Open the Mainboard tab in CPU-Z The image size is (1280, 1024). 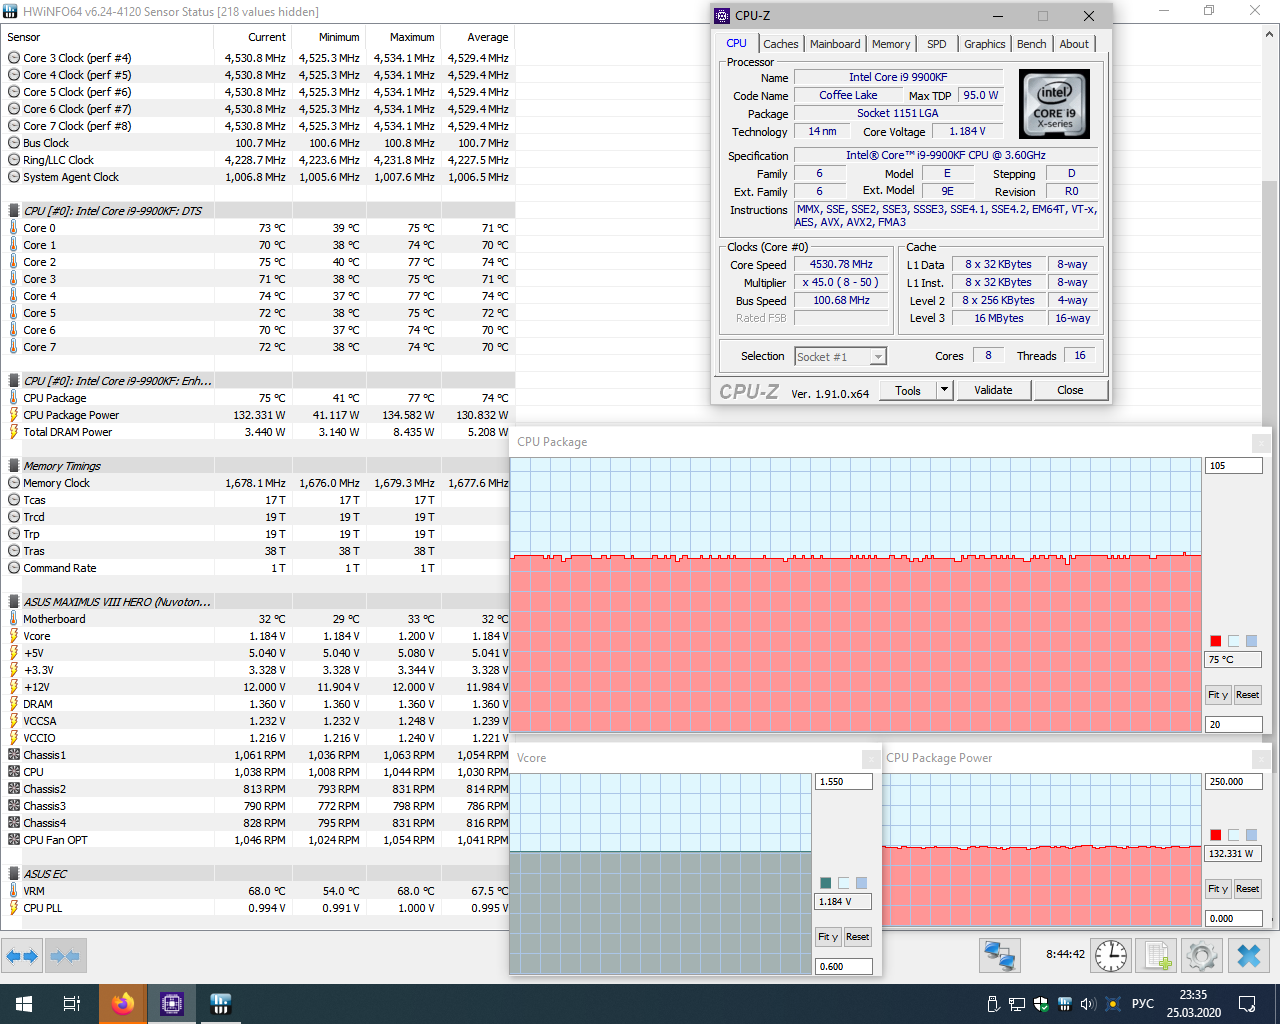point(835,44)
